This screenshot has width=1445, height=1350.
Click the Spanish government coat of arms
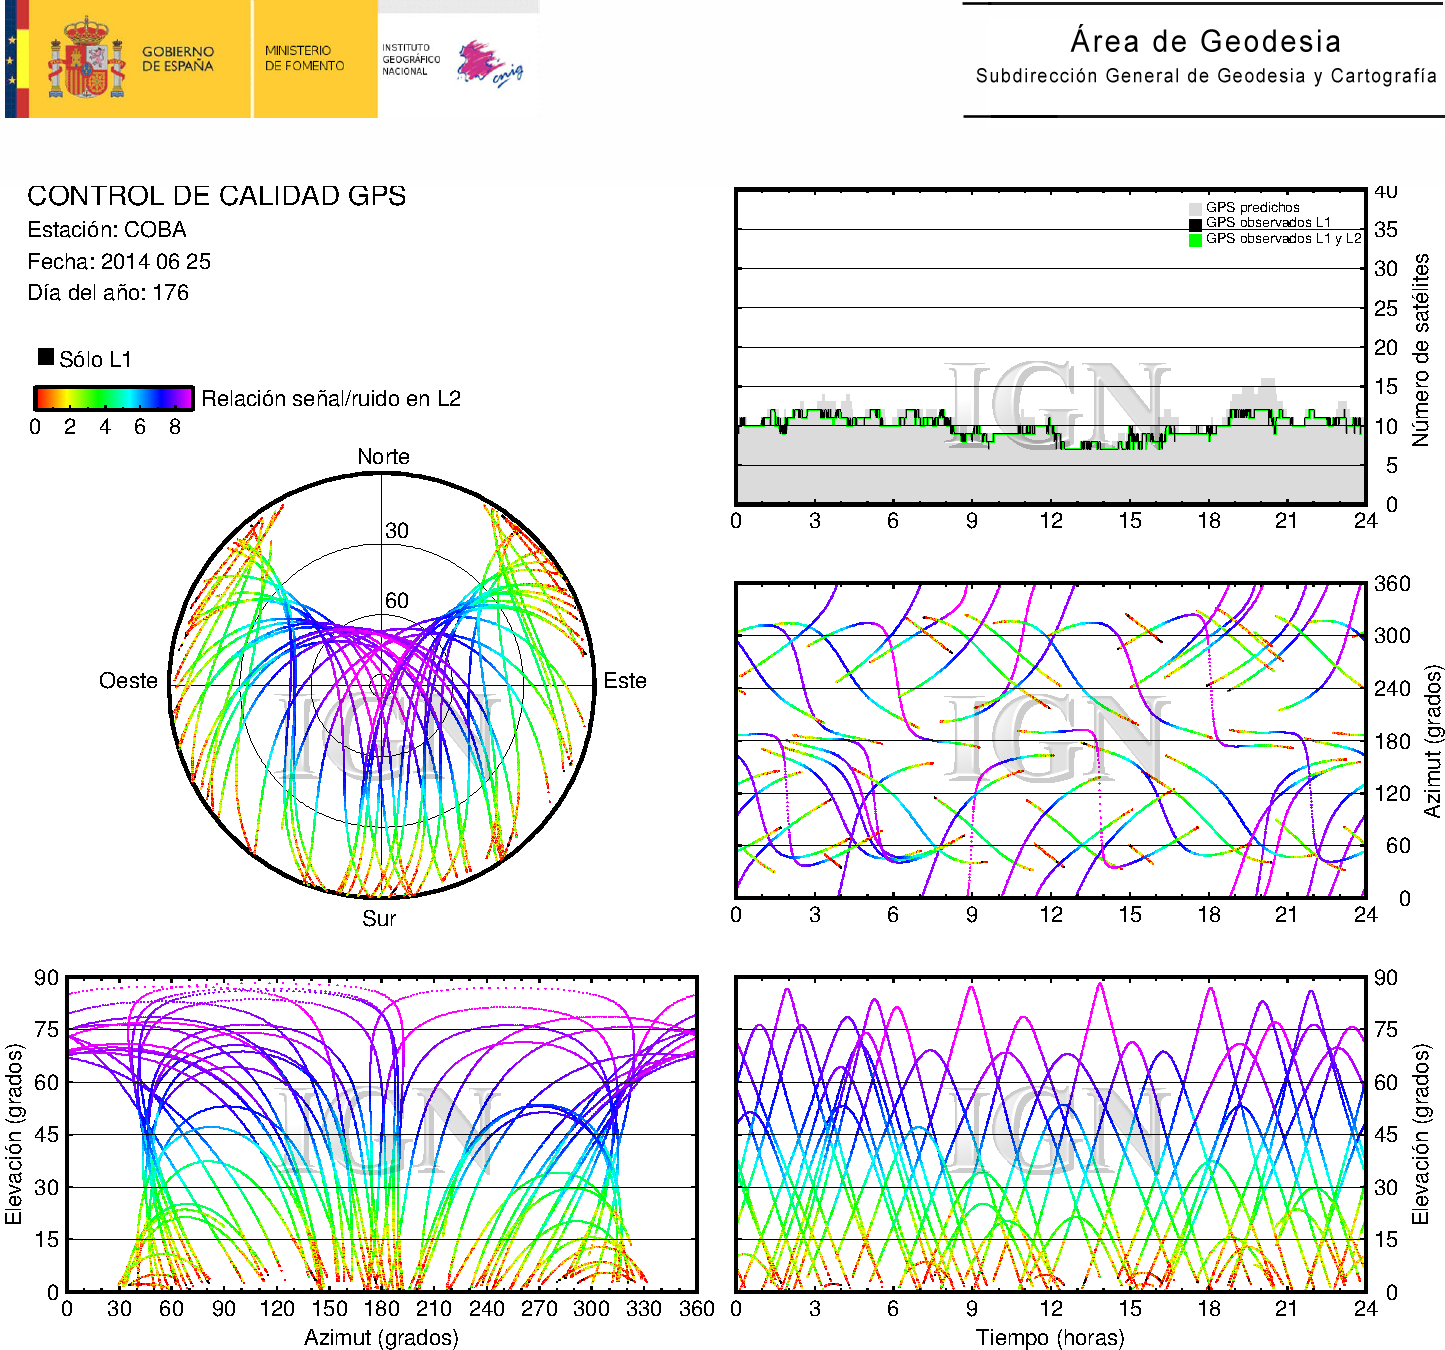click(x=86, y=59)
